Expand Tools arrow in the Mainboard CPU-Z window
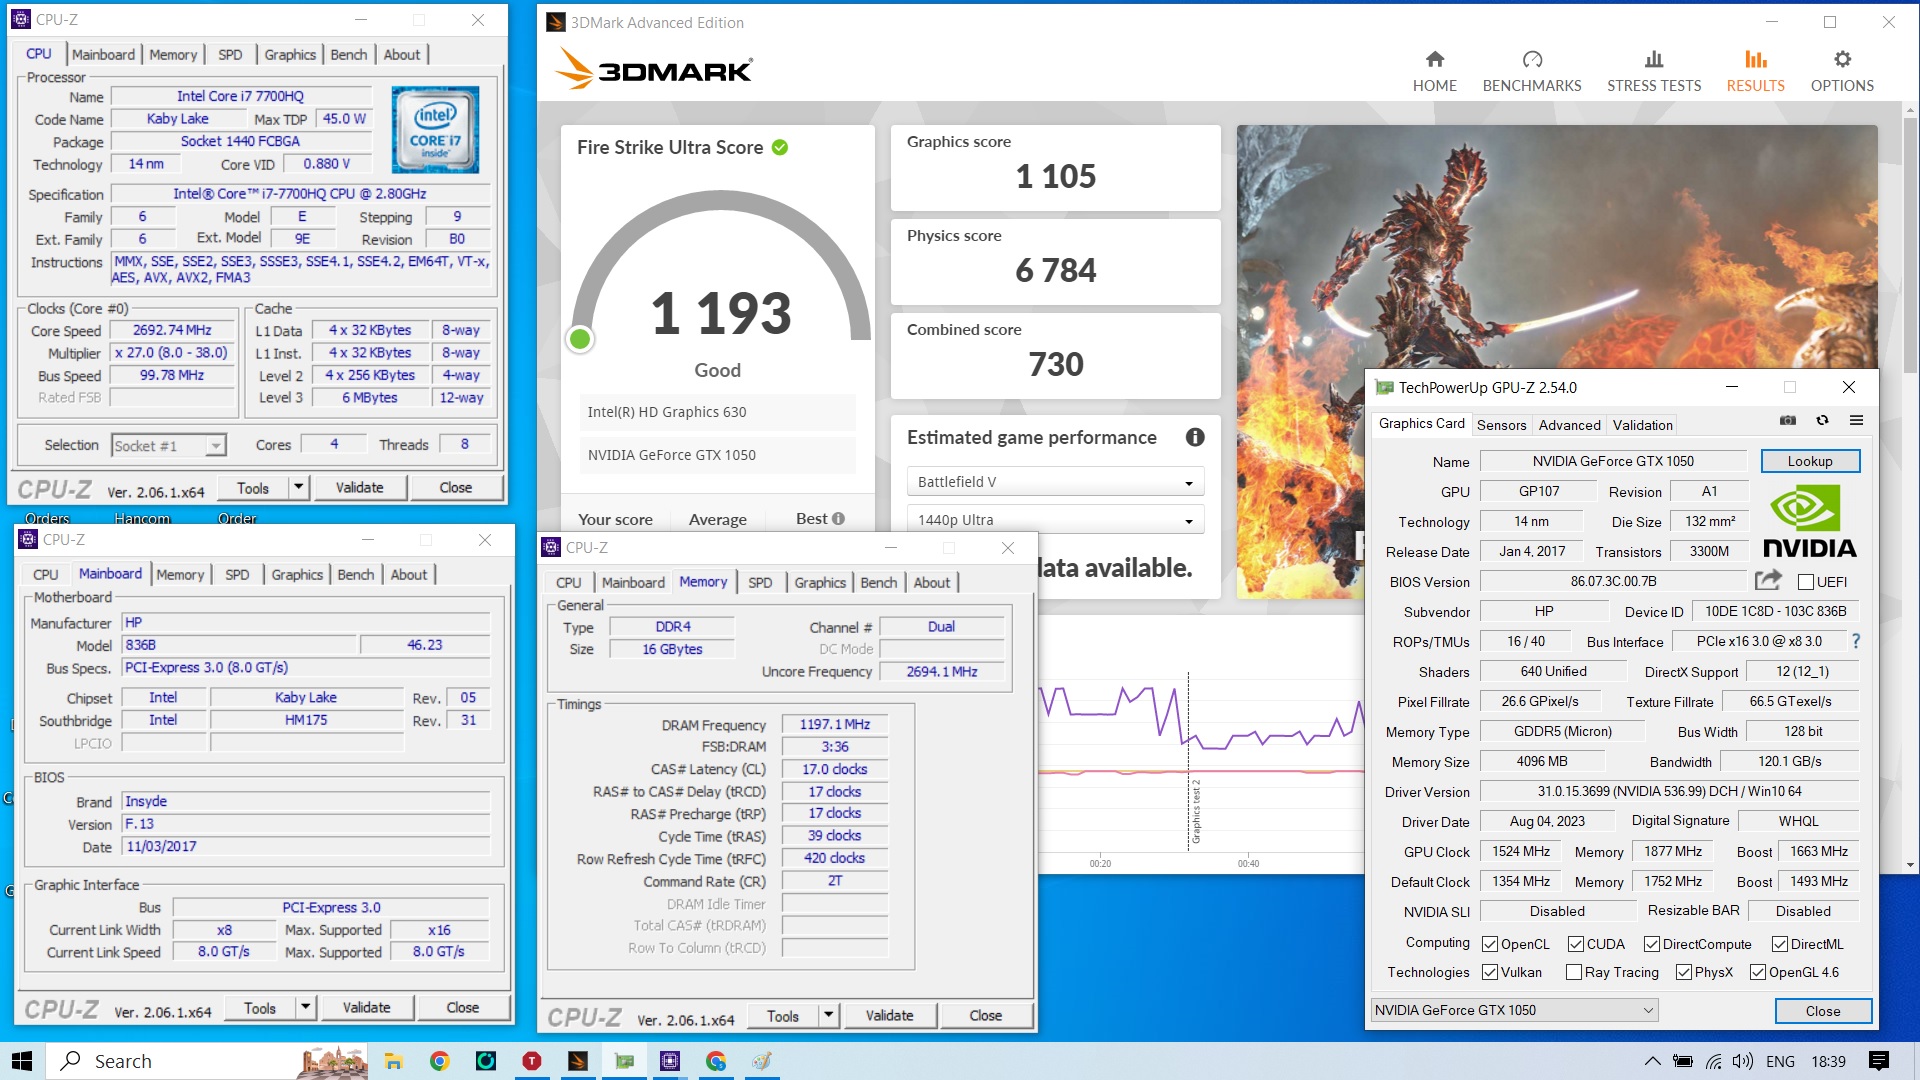This screenshot has width=1920, height=1080. [x=305, y=1007]
